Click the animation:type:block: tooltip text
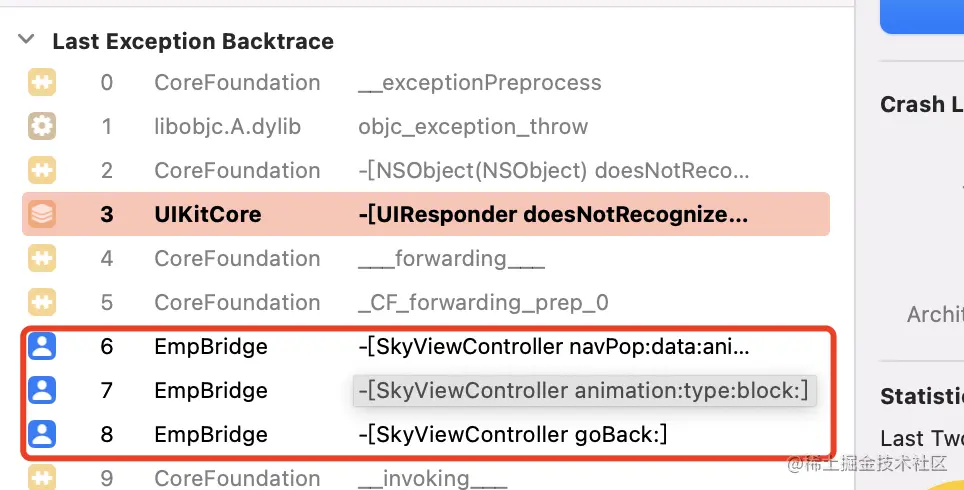 [x=584, y=390]
